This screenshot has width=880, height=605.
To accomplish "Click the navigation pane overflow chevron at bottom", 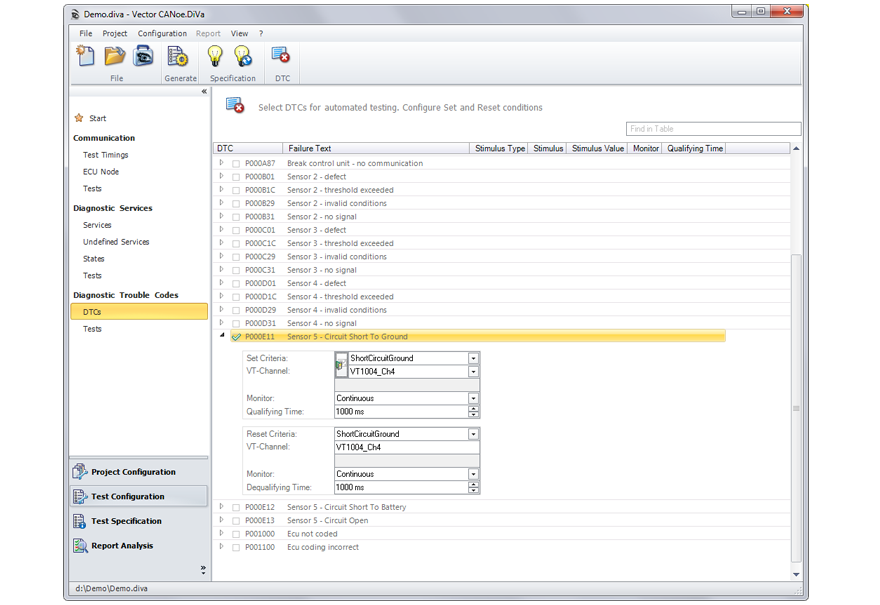I will tap(203, 570).
